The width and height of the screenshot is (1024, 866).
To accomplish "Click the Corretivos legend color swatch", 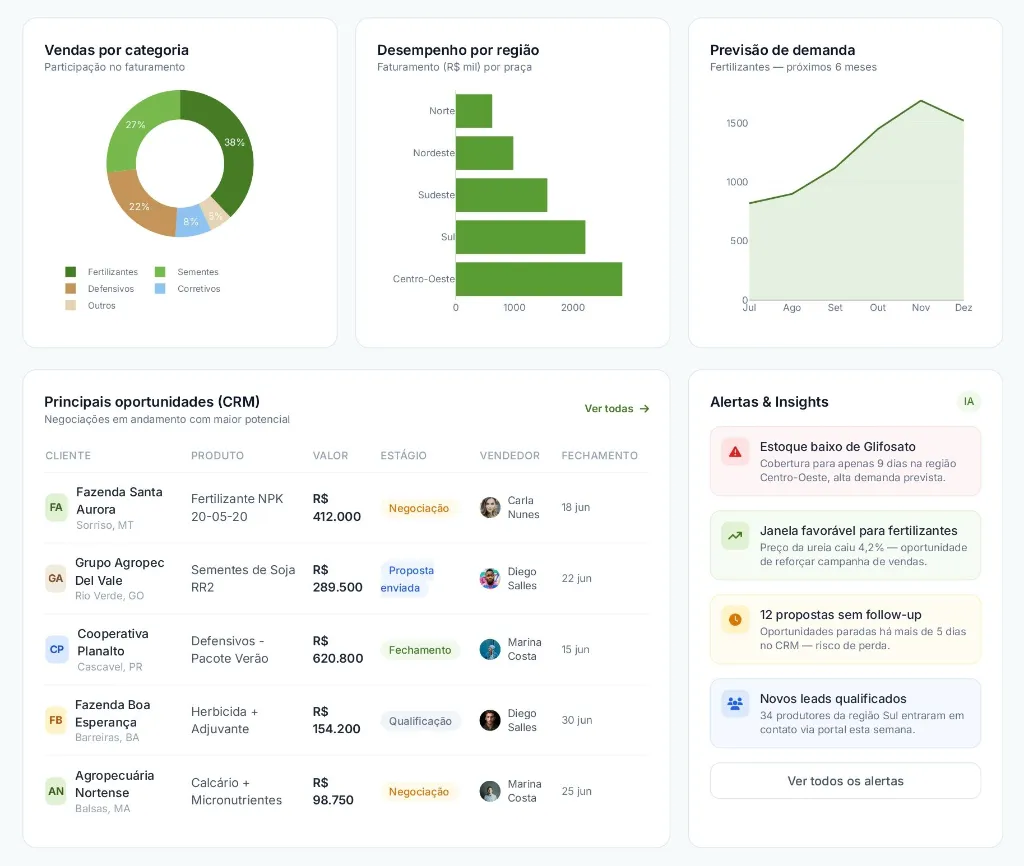I will click(160, 289).
